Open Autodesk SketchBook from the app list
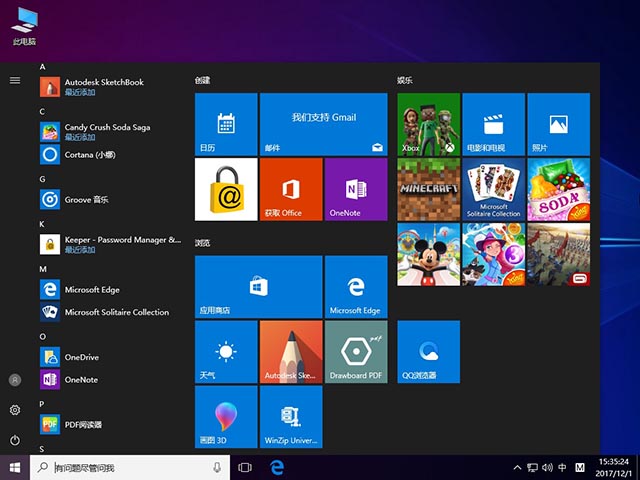This screenshot has height=480, width=640. [110, 87]
